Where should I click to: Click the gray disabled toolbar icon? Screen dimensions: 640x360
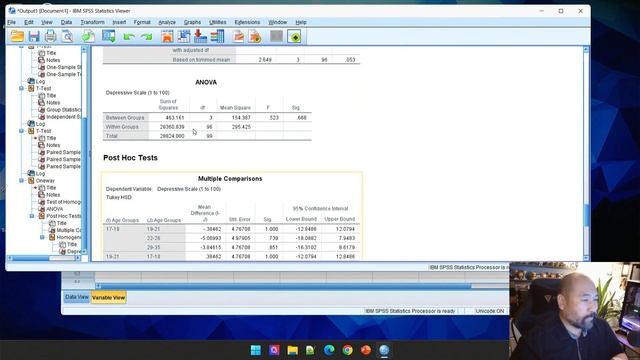[x=276, y=36]
